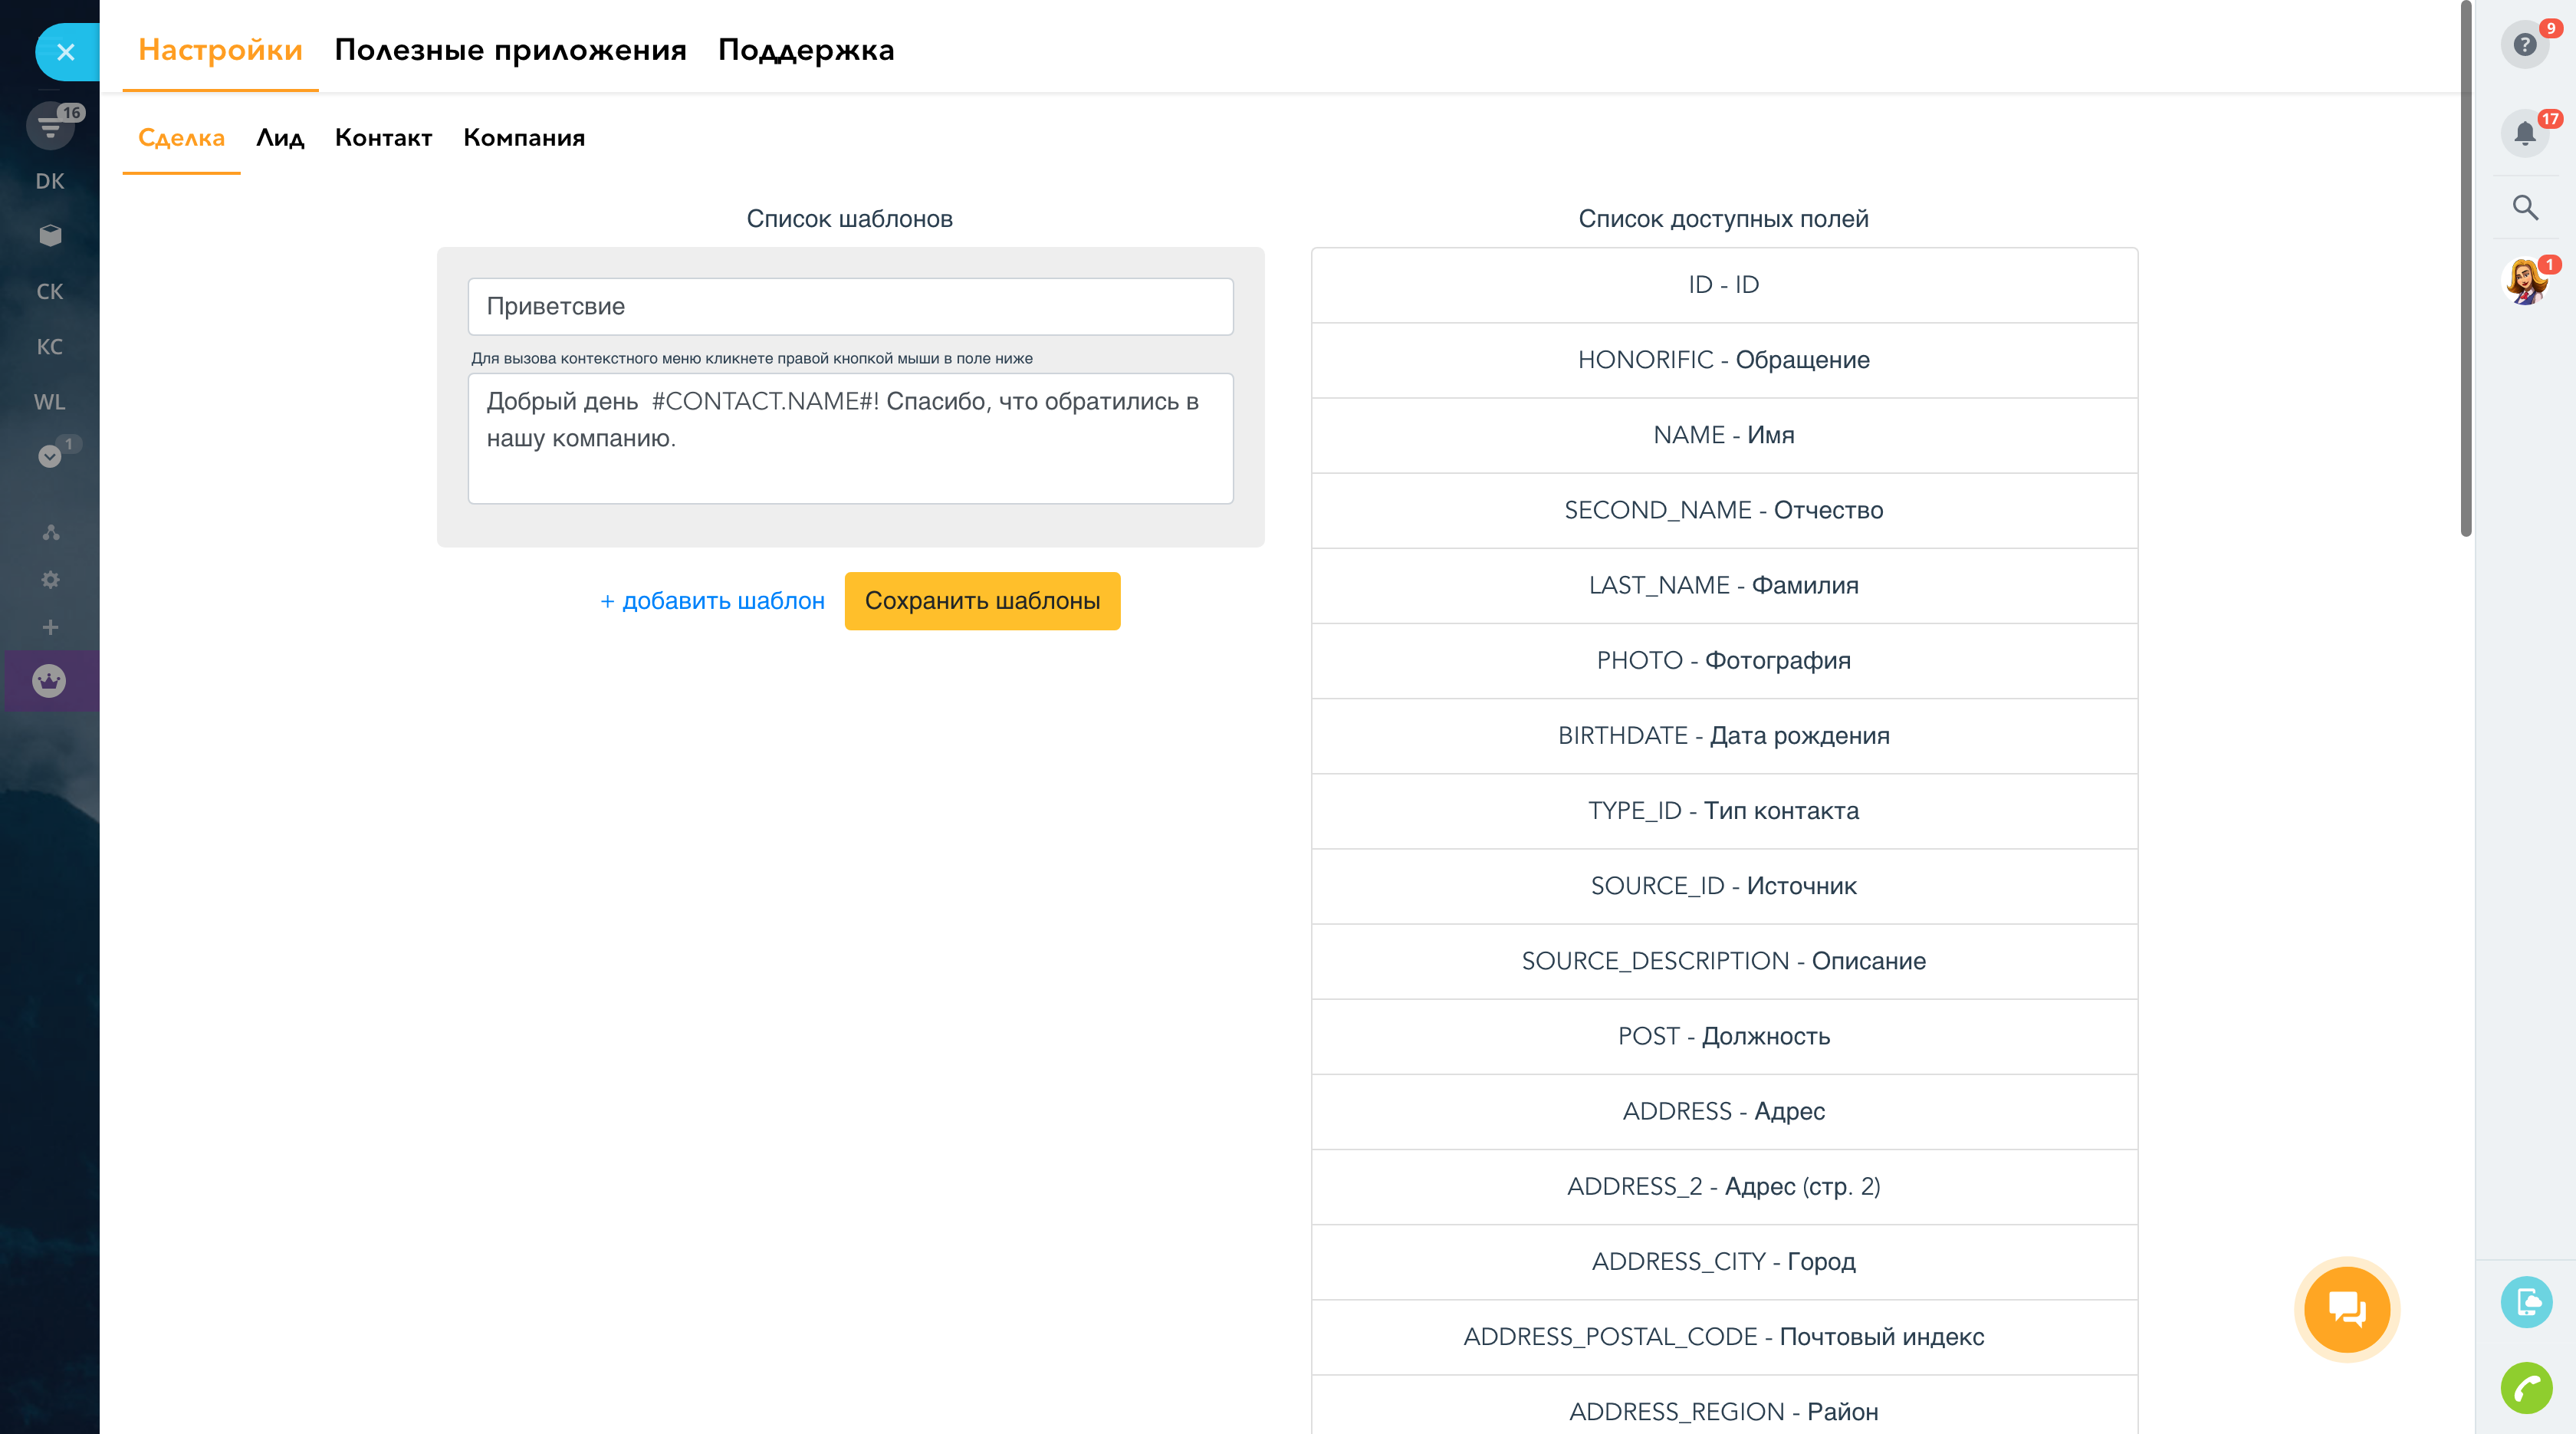
Task: Click the добавить шаблон link
Action: pos(712,601)
